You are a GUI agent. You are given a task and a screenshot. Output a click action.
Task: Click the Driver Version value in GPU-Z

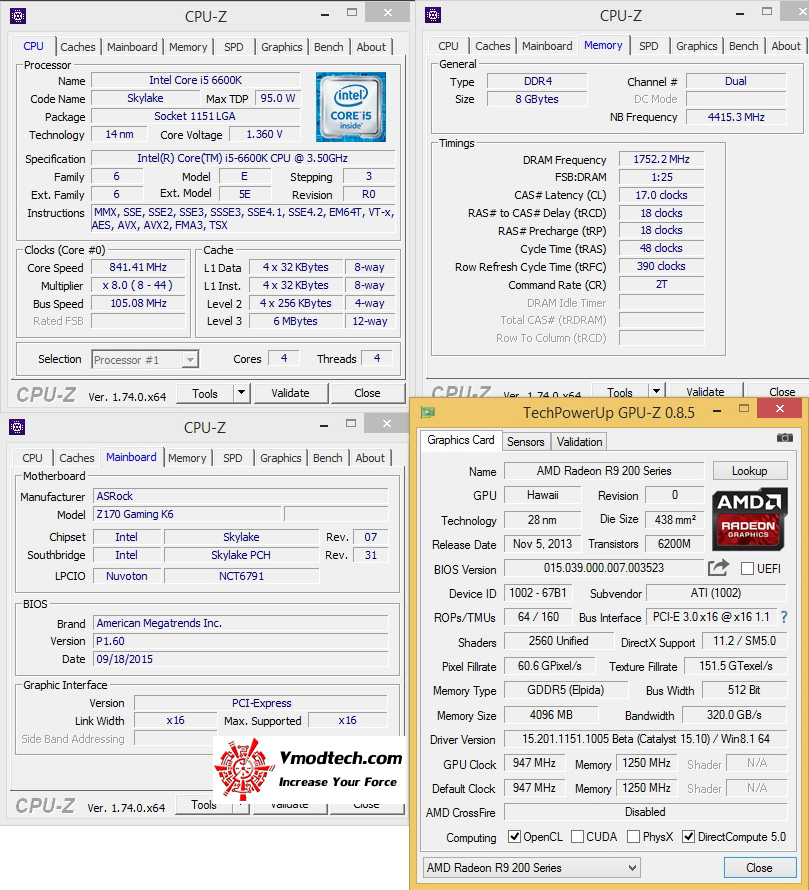pyautogui.click(x=645, y=739)
